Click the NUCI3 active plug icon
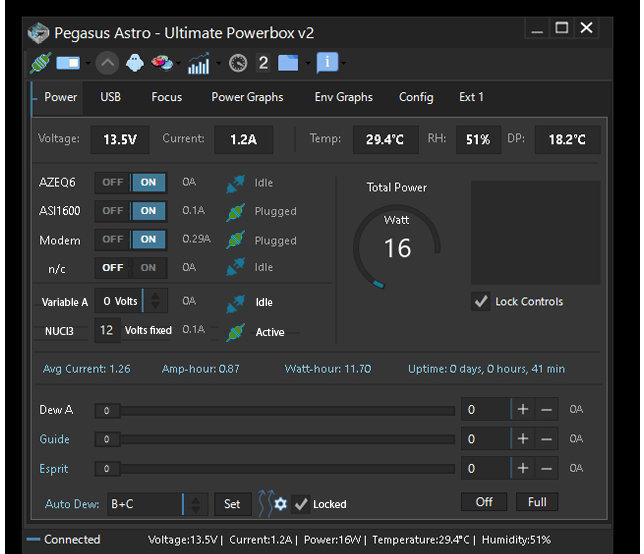Image resolution: width=644 pixels, height=554 pixels. coord(236,332)
